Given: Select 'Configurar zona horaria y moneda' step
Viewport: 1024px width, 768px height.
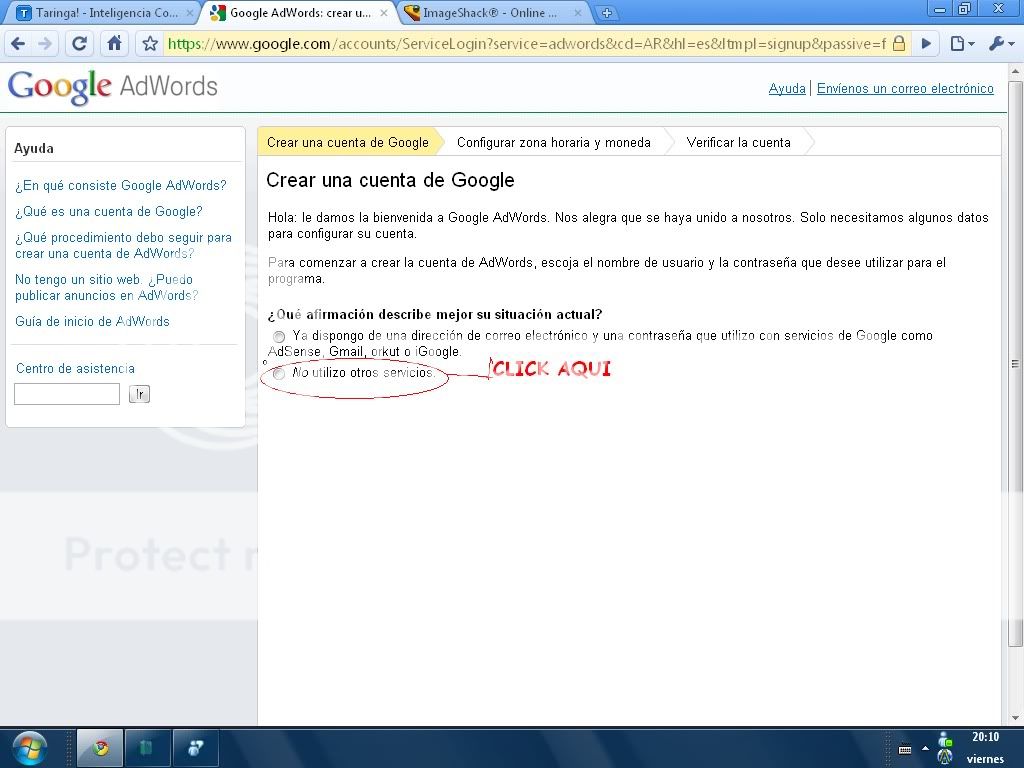Looking at the screenshot, I should pos(554,142).
